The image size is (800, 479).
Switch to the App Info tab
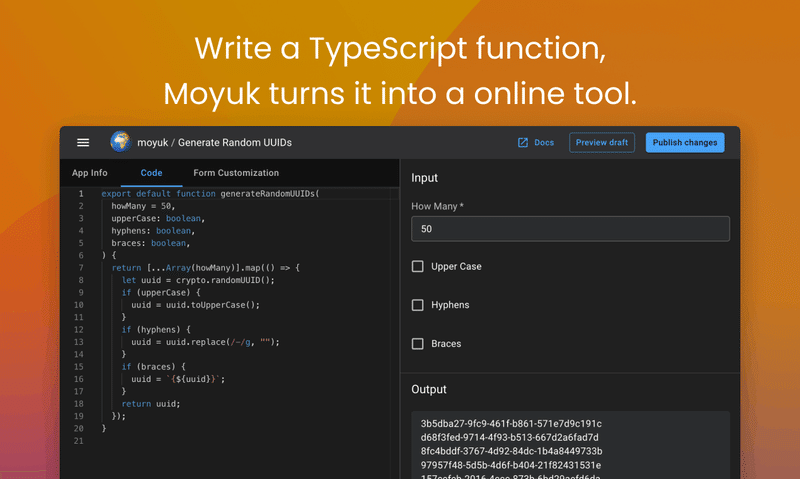point(90,173)
